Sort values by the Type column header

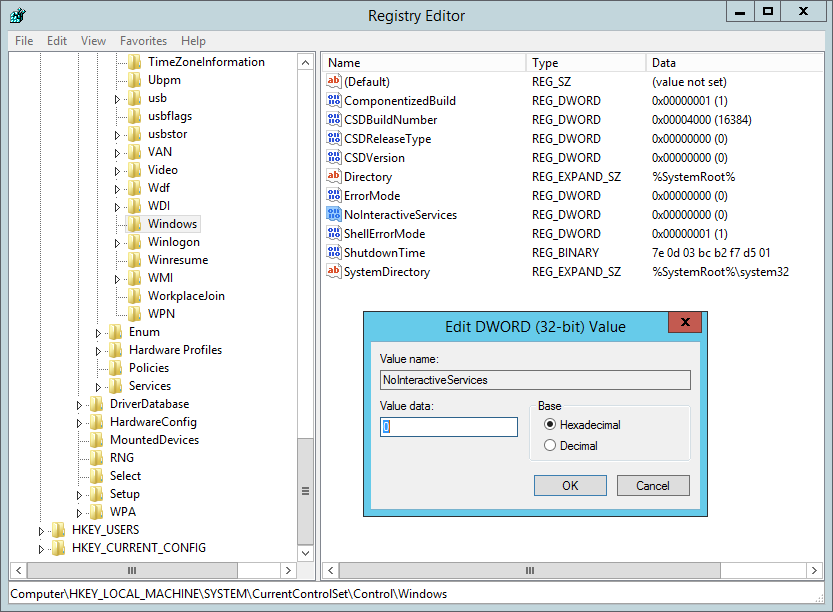tap(586, 63)
